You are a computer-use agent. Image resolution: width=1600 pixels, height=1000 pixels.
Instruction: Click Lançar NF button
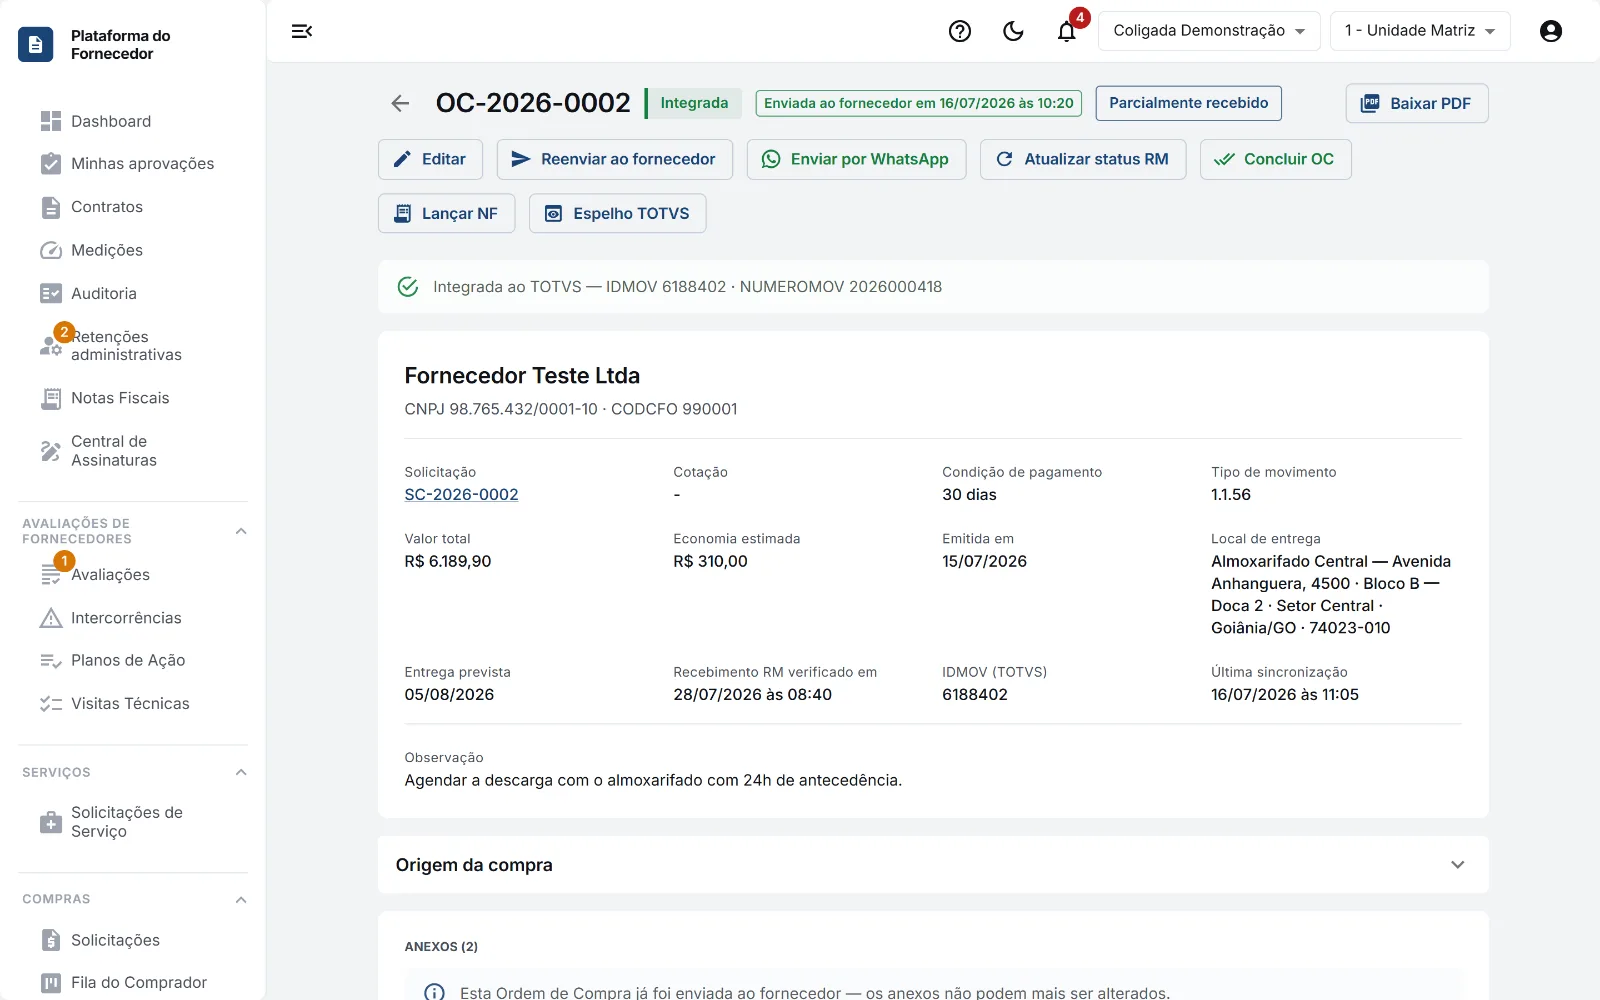446,213
